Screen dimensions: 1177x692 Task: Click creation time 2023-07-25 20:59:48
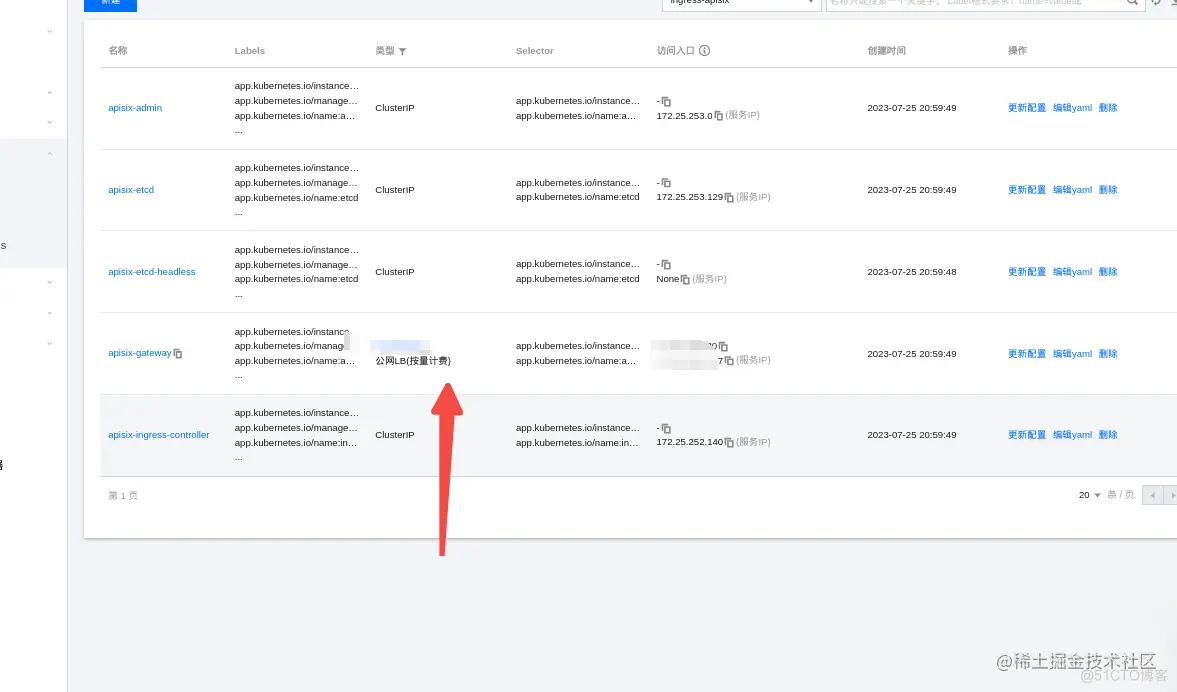pyautogui.click(x=911, y=272)
